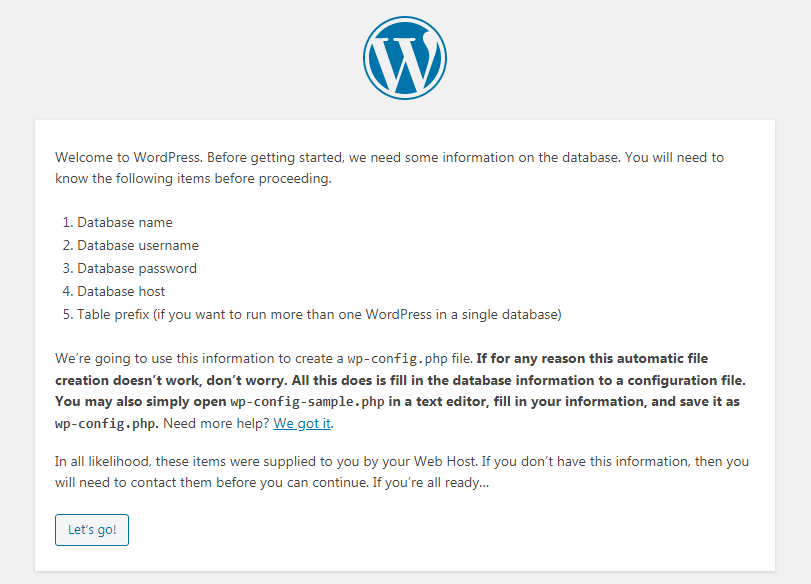Select the Database host list item
The image size is (811, 584).
(x=121, y=291)
